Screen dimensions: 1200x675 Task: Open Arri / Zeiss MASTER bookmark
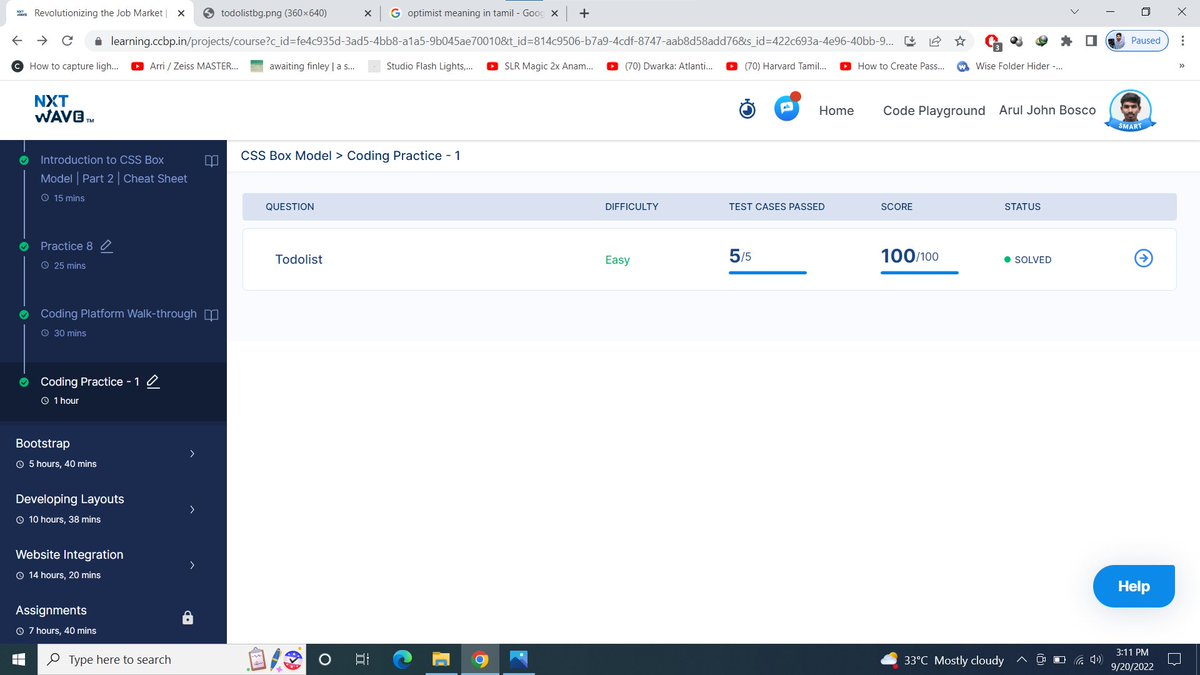click(x=186, y=67)
